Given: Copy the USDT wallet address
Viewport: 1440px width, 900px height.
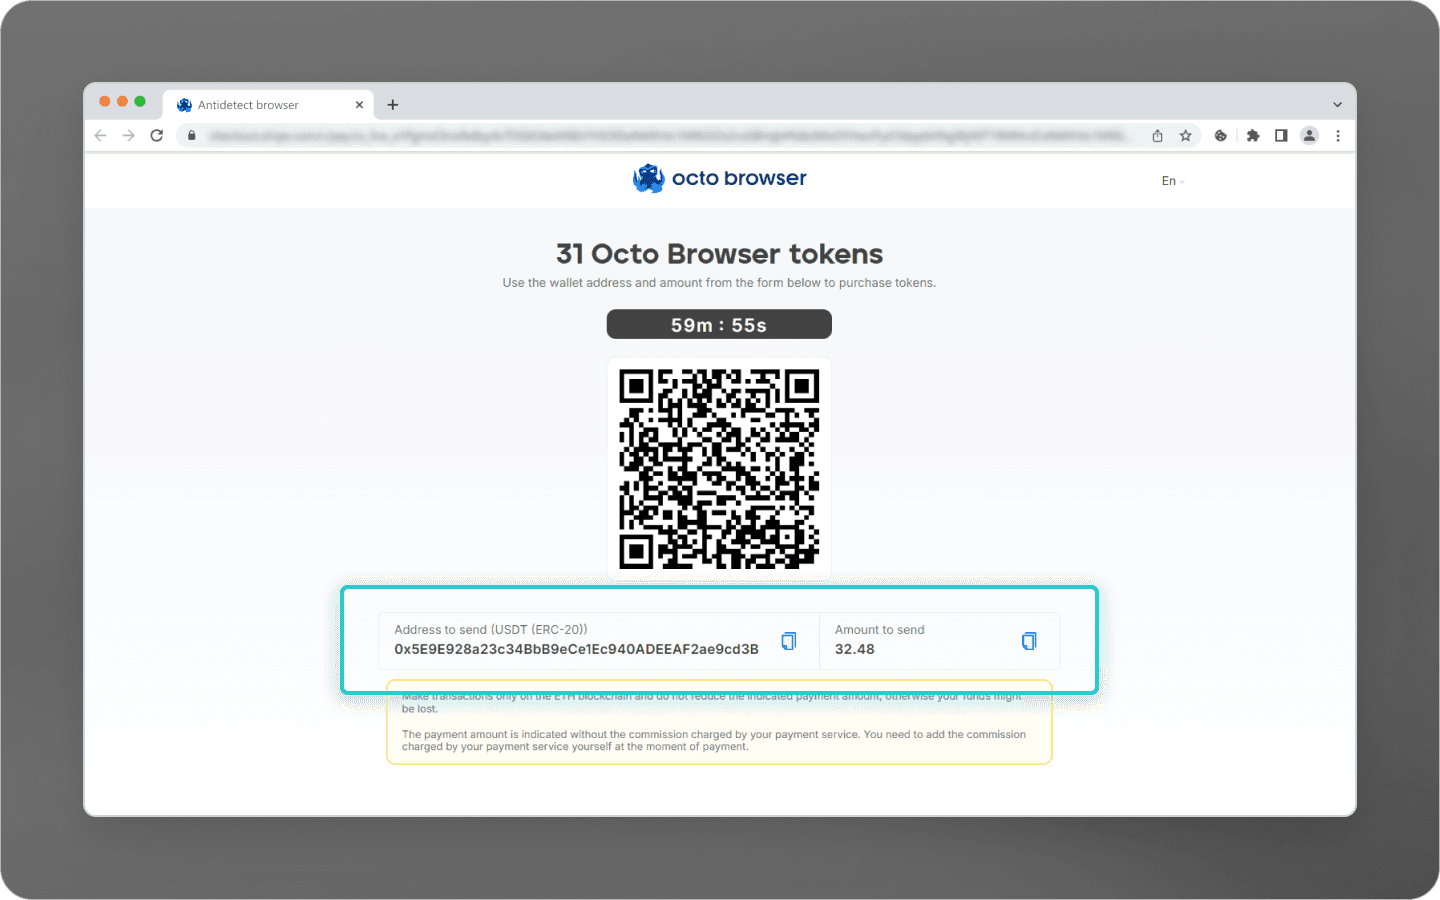Looking at the screenshot, I should pyautogui.click(x=789, y=641).
